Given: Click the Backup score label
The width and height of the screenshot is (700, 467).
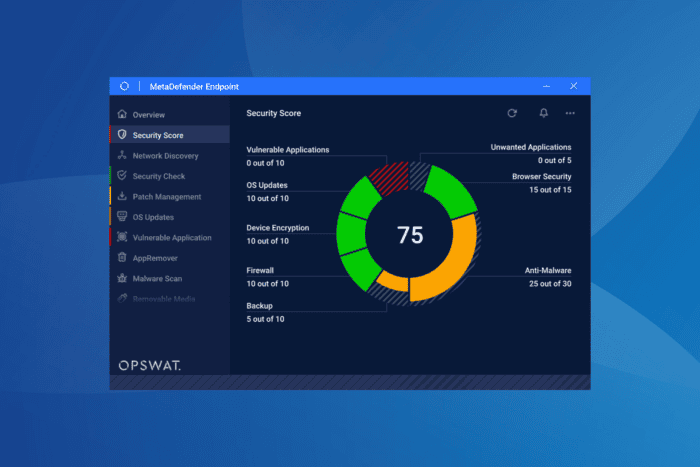Looking at the screenshot, I should click(259, 306).
